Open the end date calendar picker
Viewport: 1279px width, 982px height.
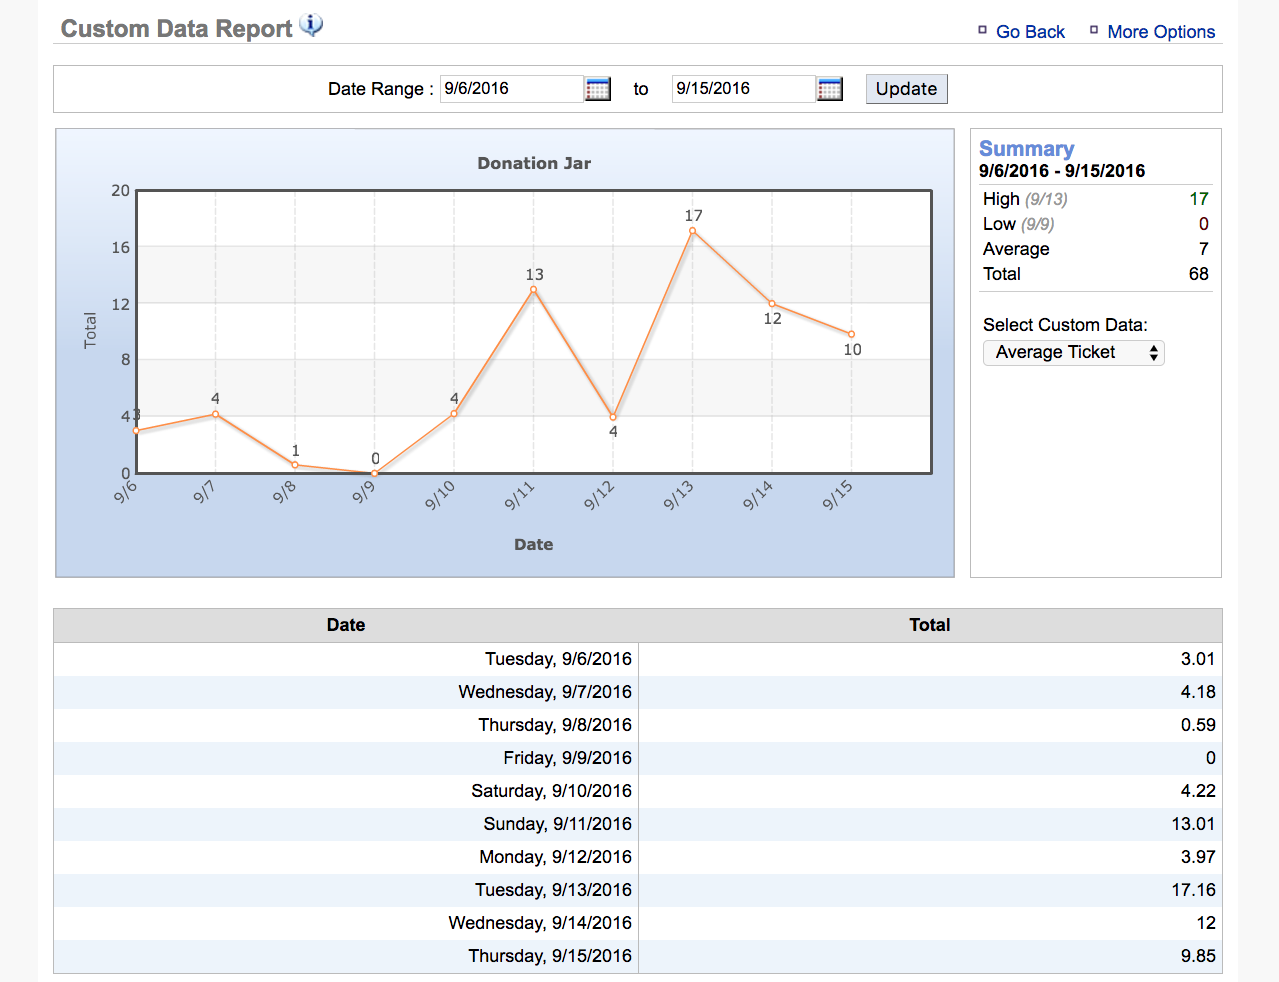[x=830, y=89]
